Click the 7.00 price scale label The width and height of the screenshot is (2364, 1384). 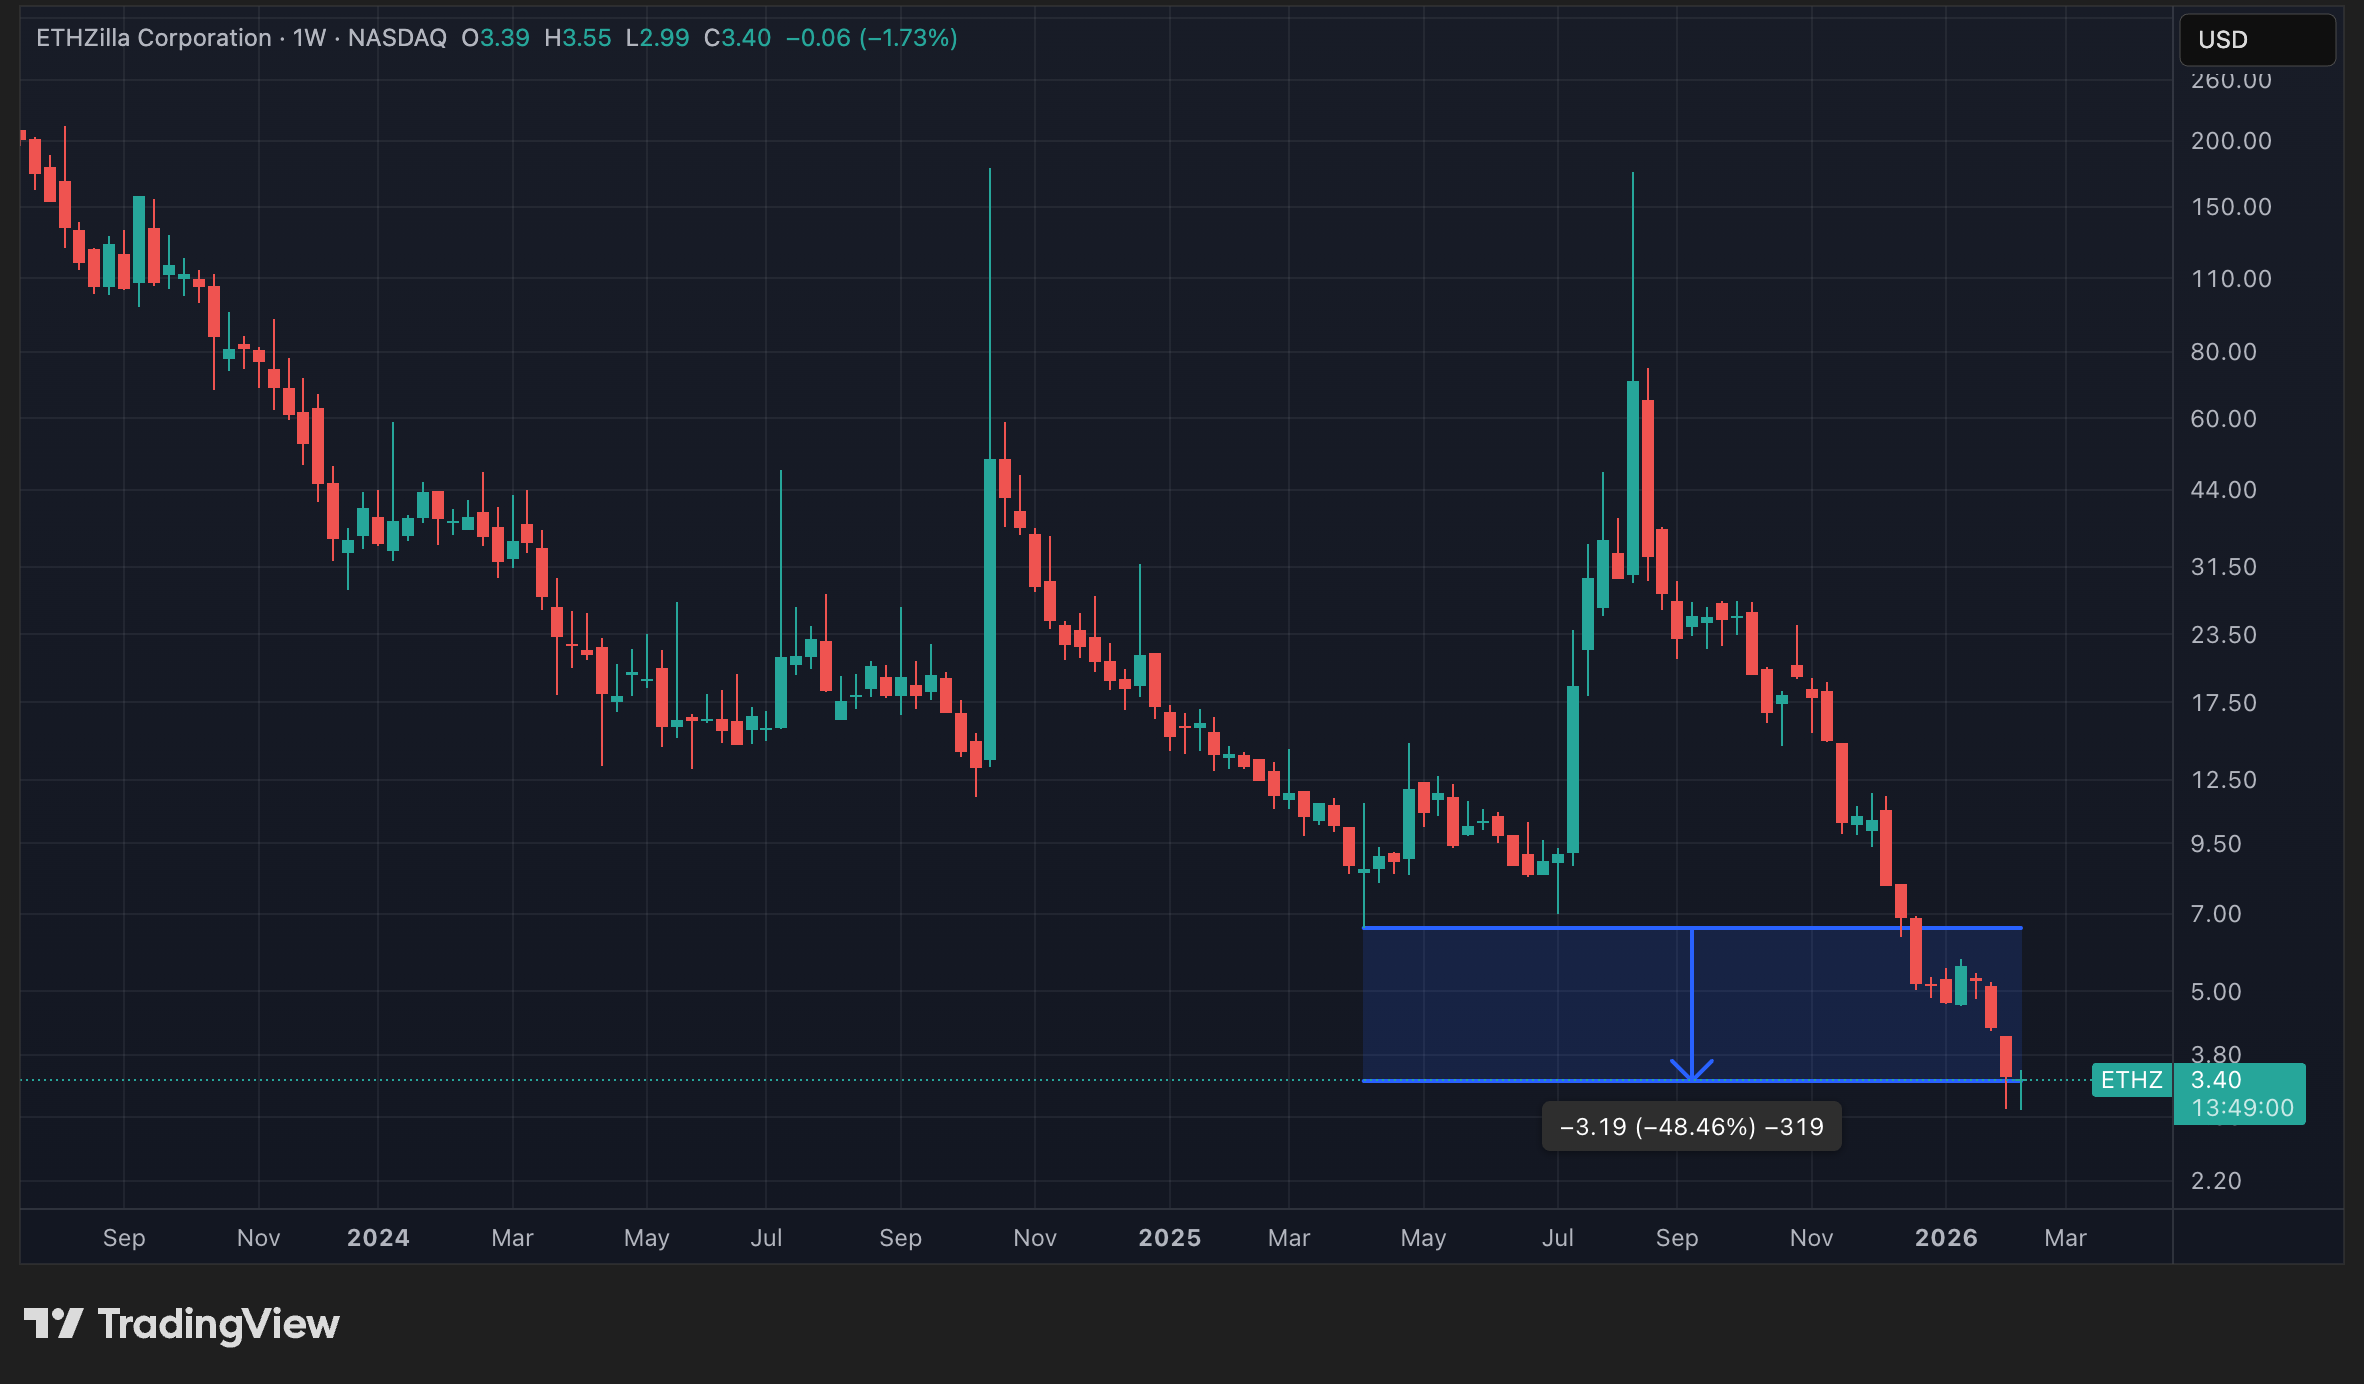click(2215, 914)
